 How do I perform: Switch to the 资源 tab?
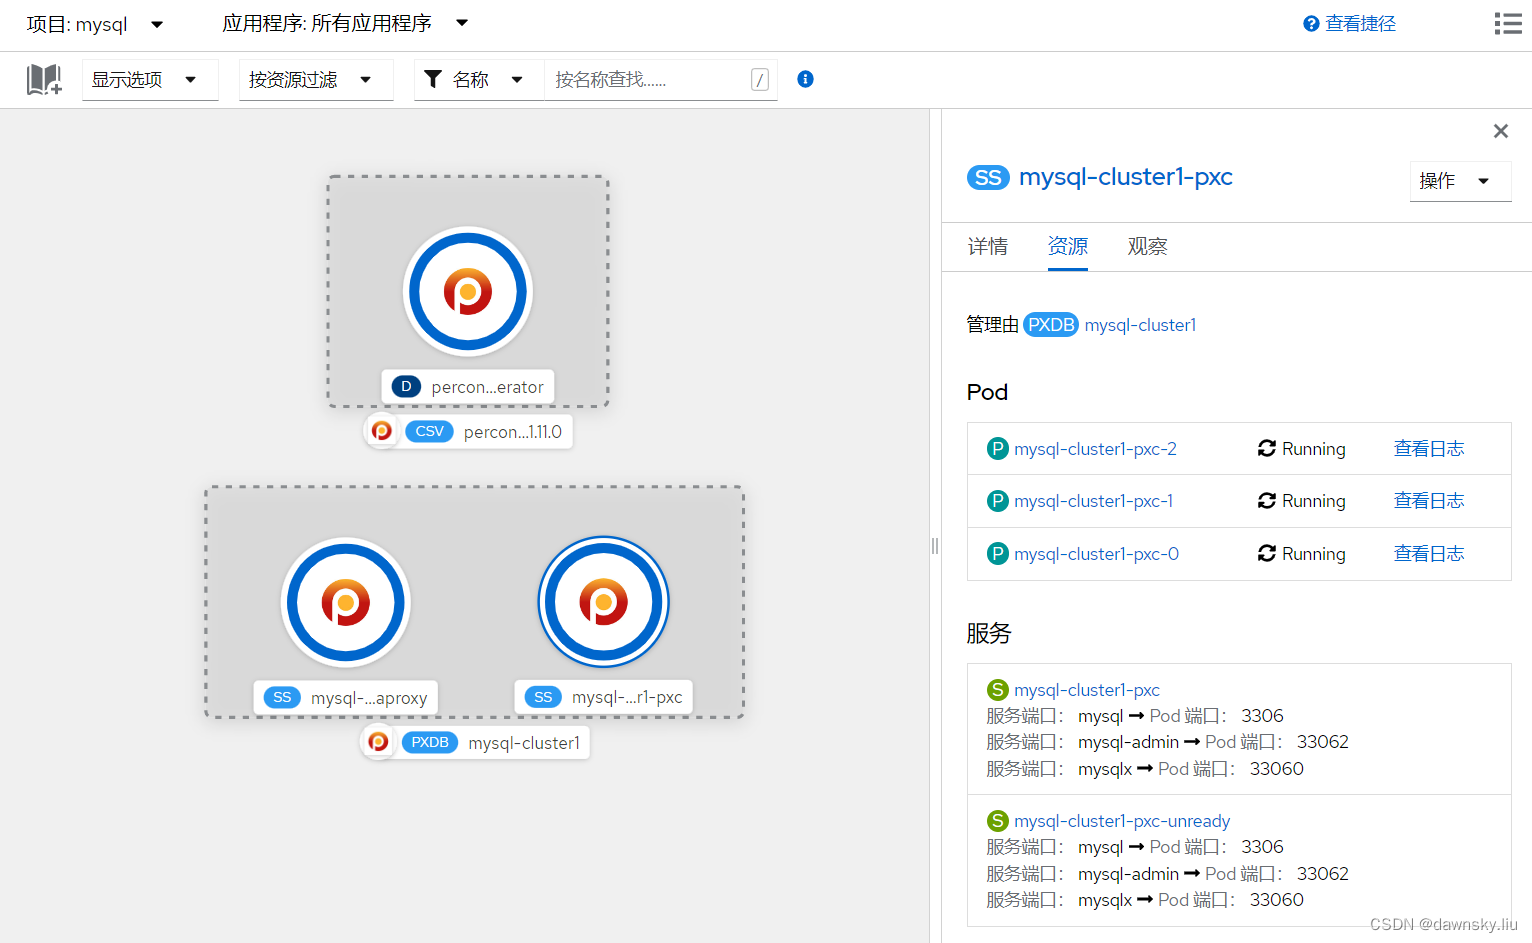point(1068,247)
